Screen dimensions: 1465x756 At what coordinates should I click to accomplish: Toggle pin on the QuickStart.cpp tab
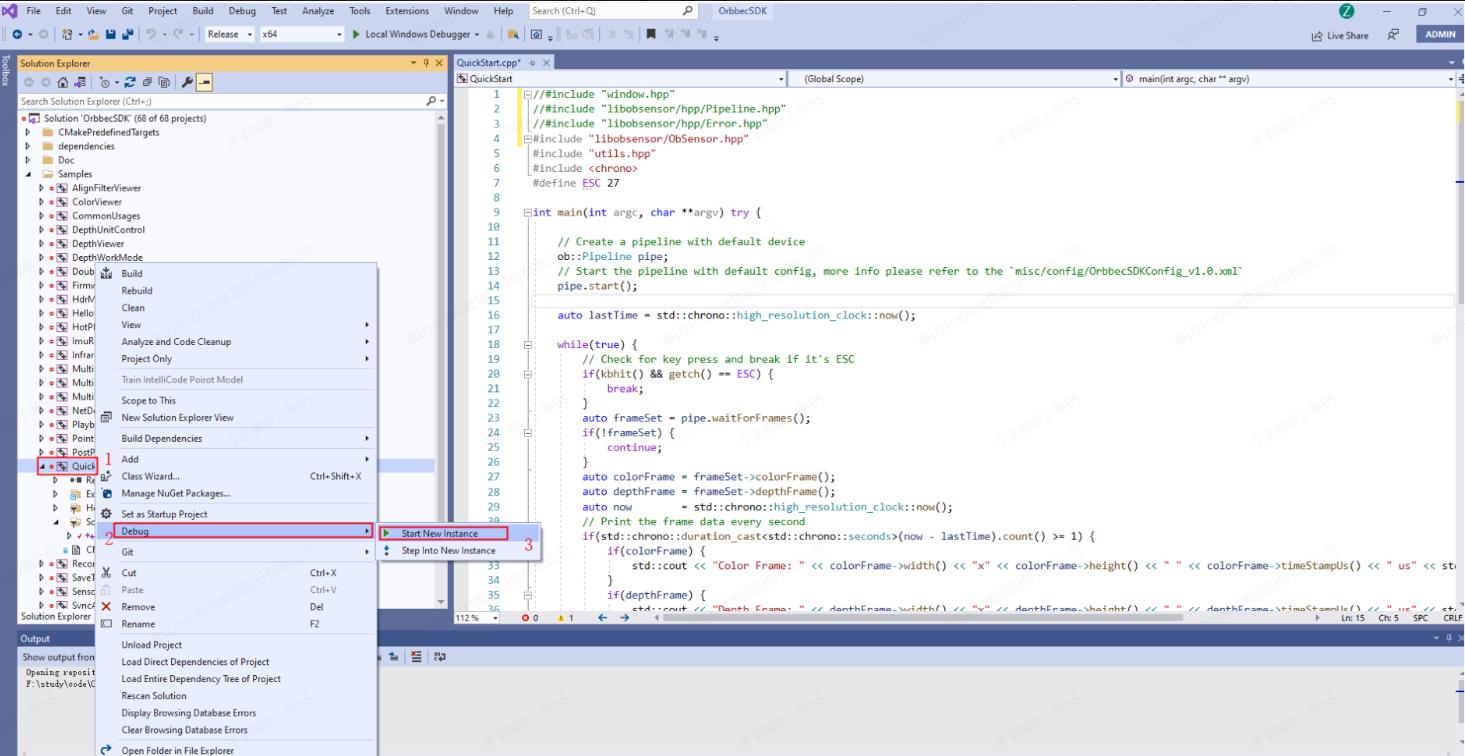click(x=533, y=63)
